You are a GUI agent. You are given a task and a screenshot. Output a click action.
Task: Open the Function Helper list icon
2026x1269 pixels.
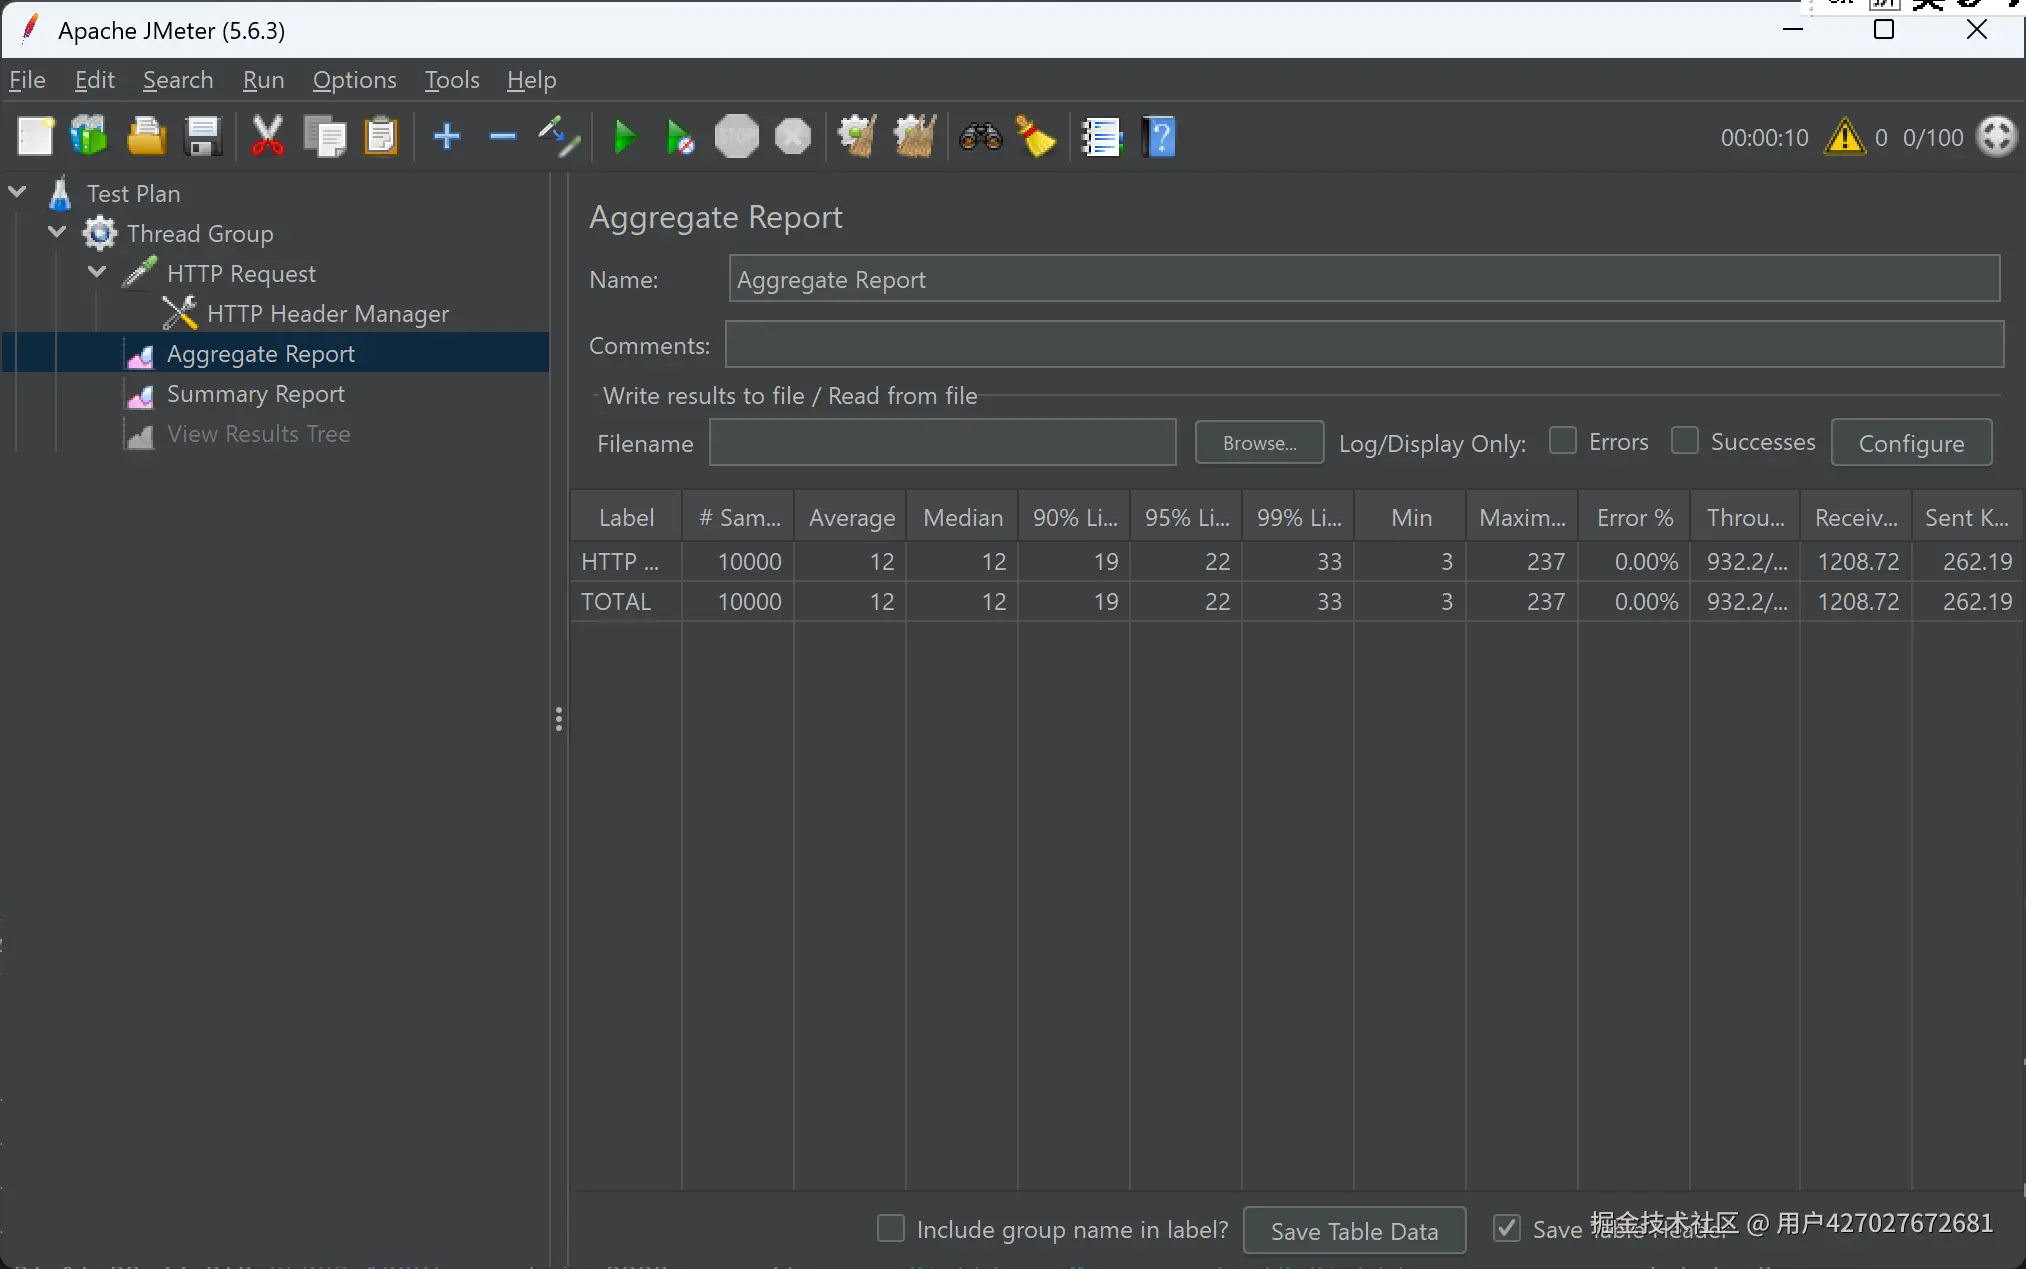(1102, 137)
